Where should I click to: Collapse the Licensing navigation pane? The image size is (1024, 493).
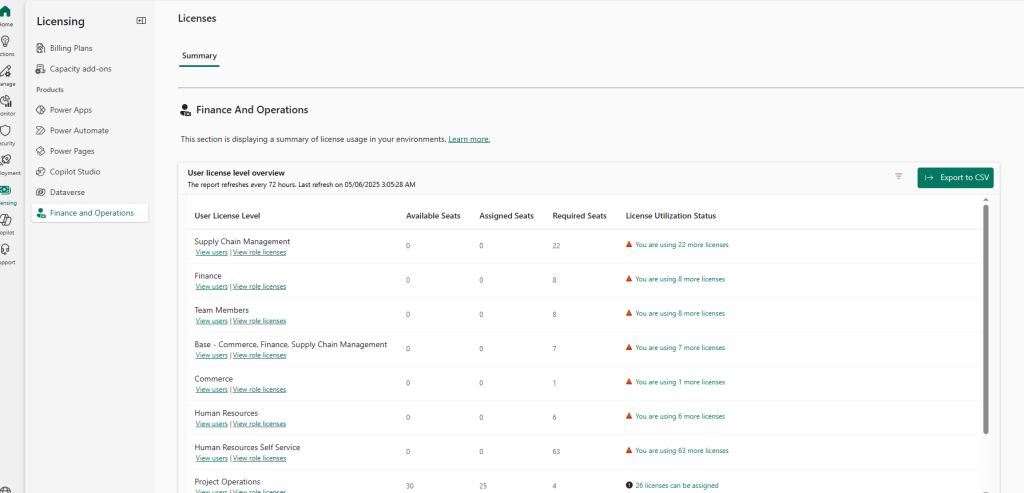point(141,21)
